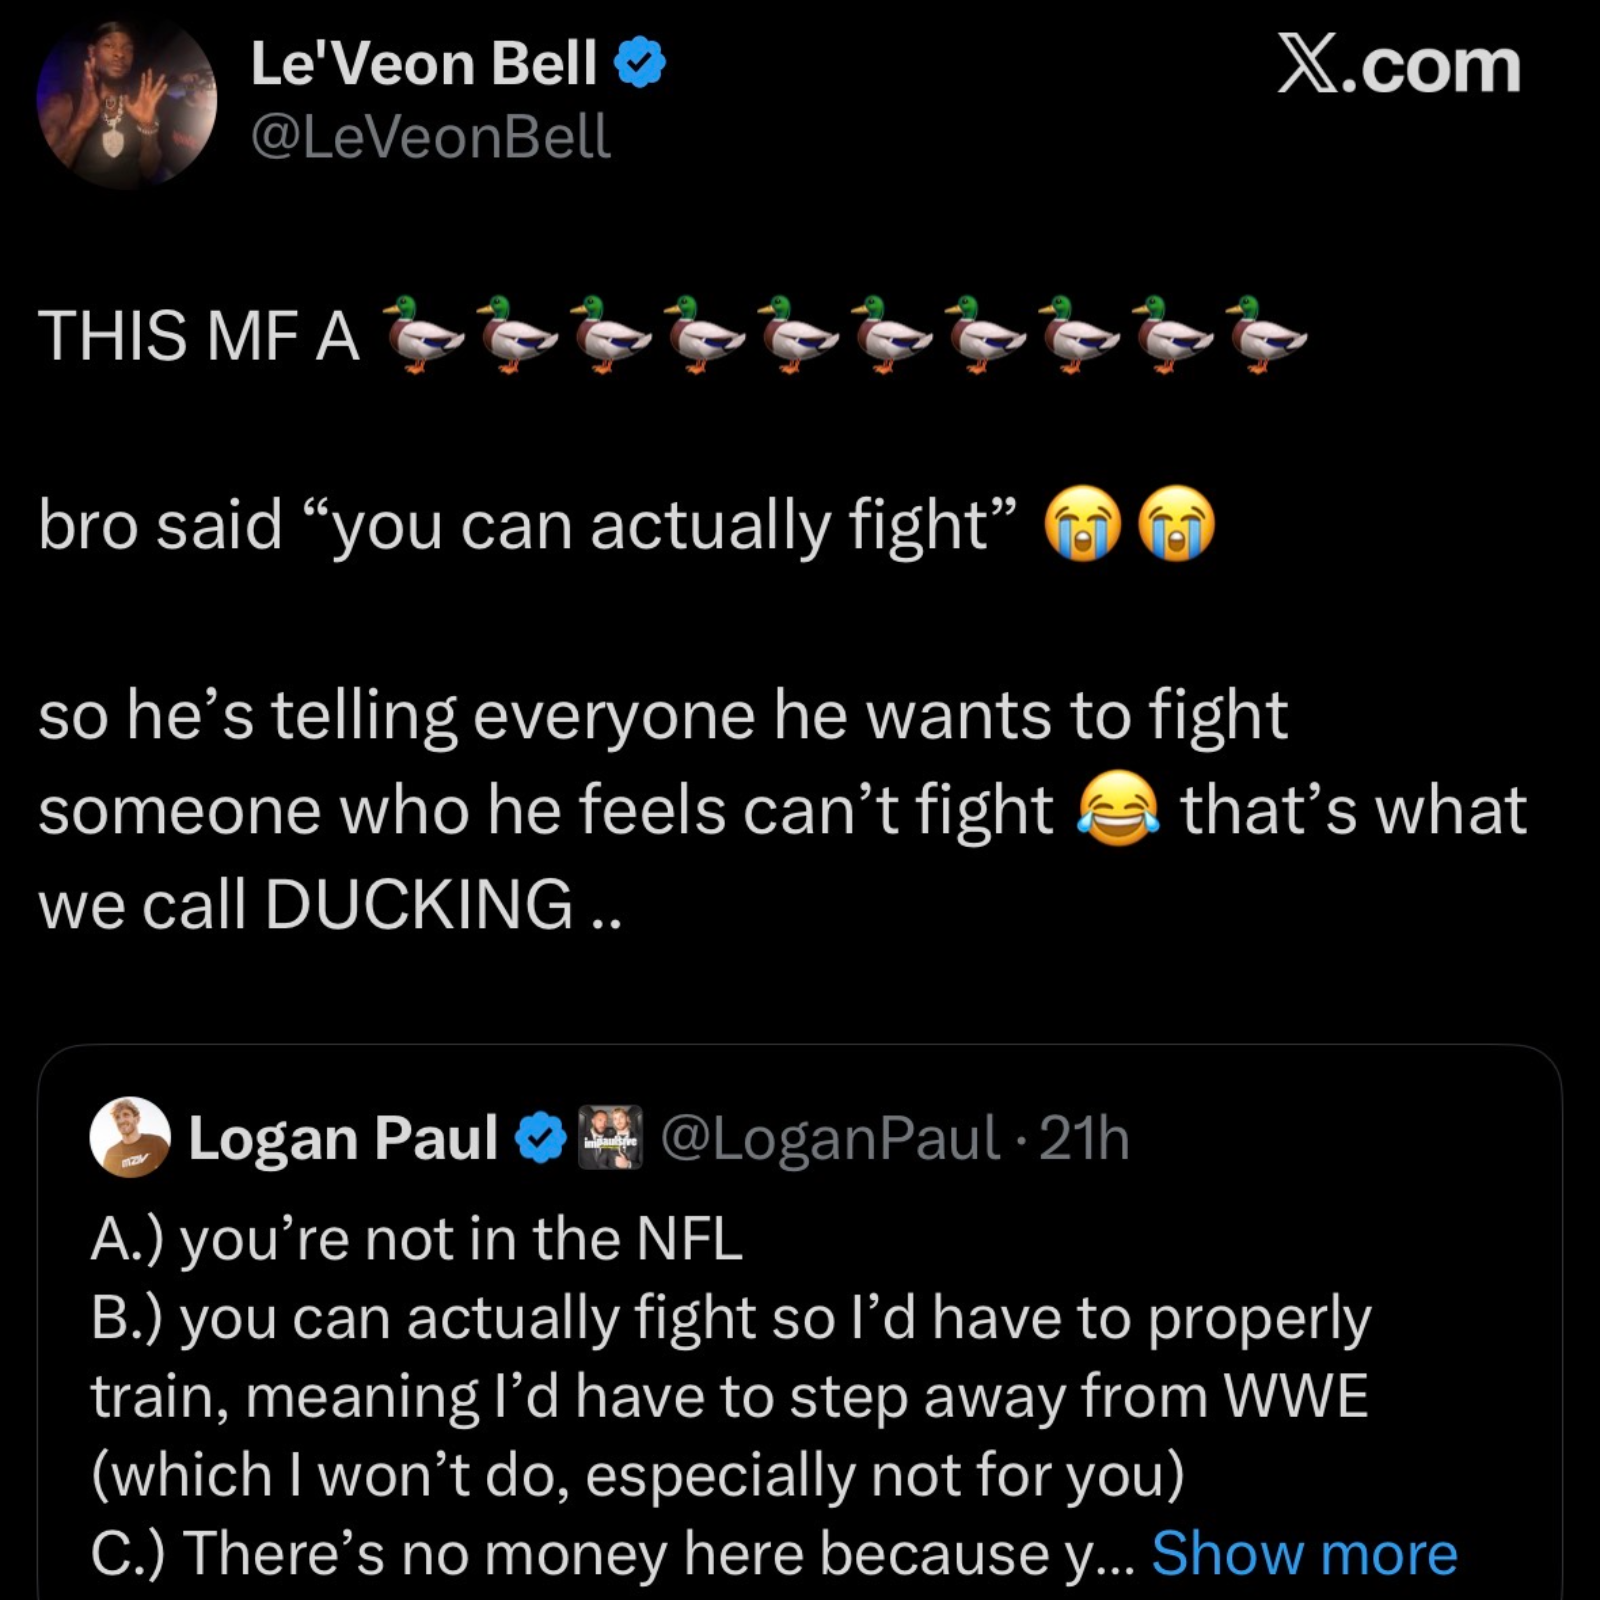Click the 21h timestamp

coord(1084,1138)
